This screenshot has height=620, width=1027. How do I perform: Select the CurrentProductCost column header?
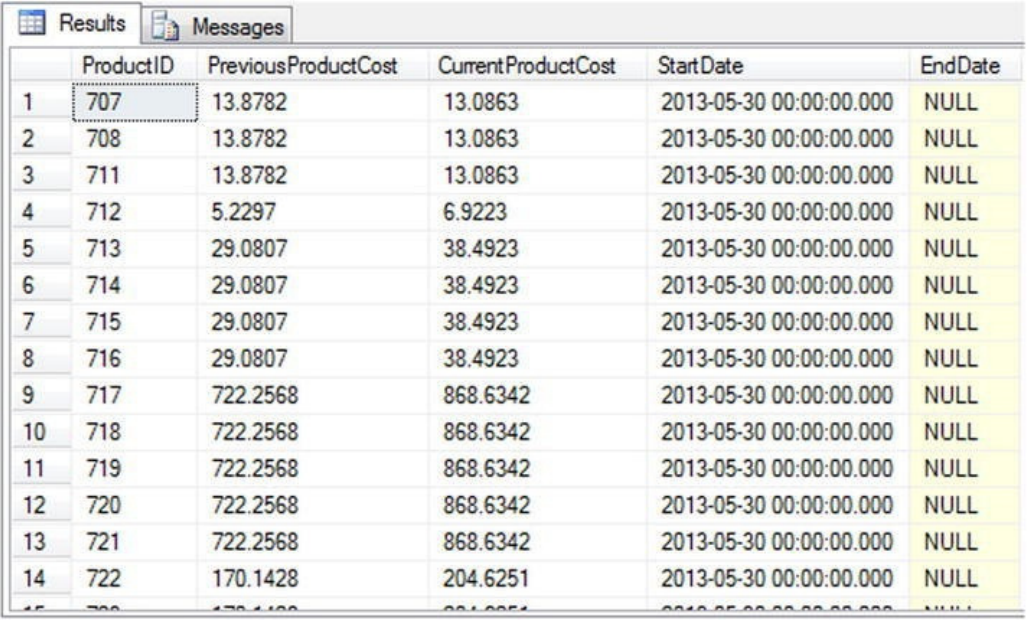[528, 65]
